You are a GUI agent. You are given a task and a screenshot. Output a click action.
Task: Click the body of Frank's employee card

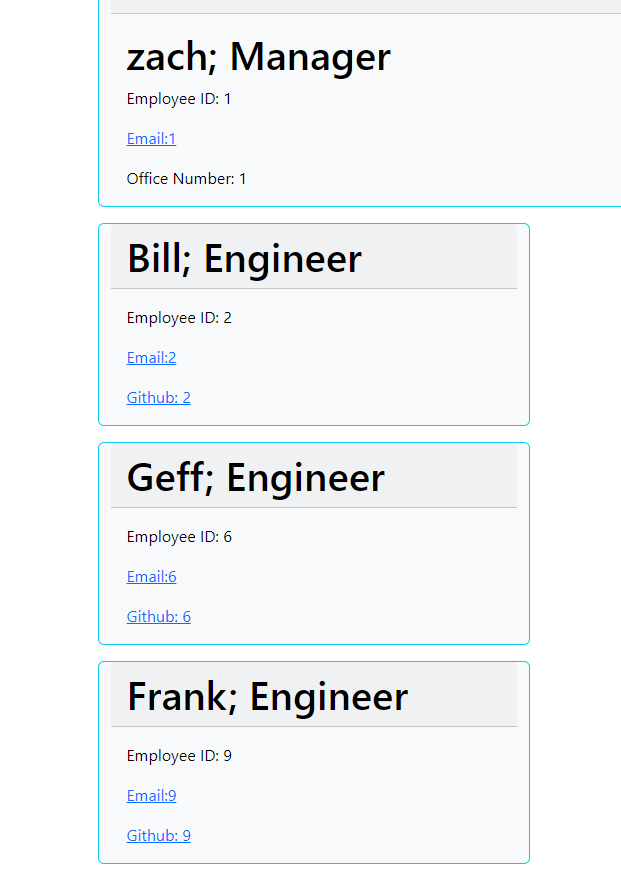pos(313,795)
